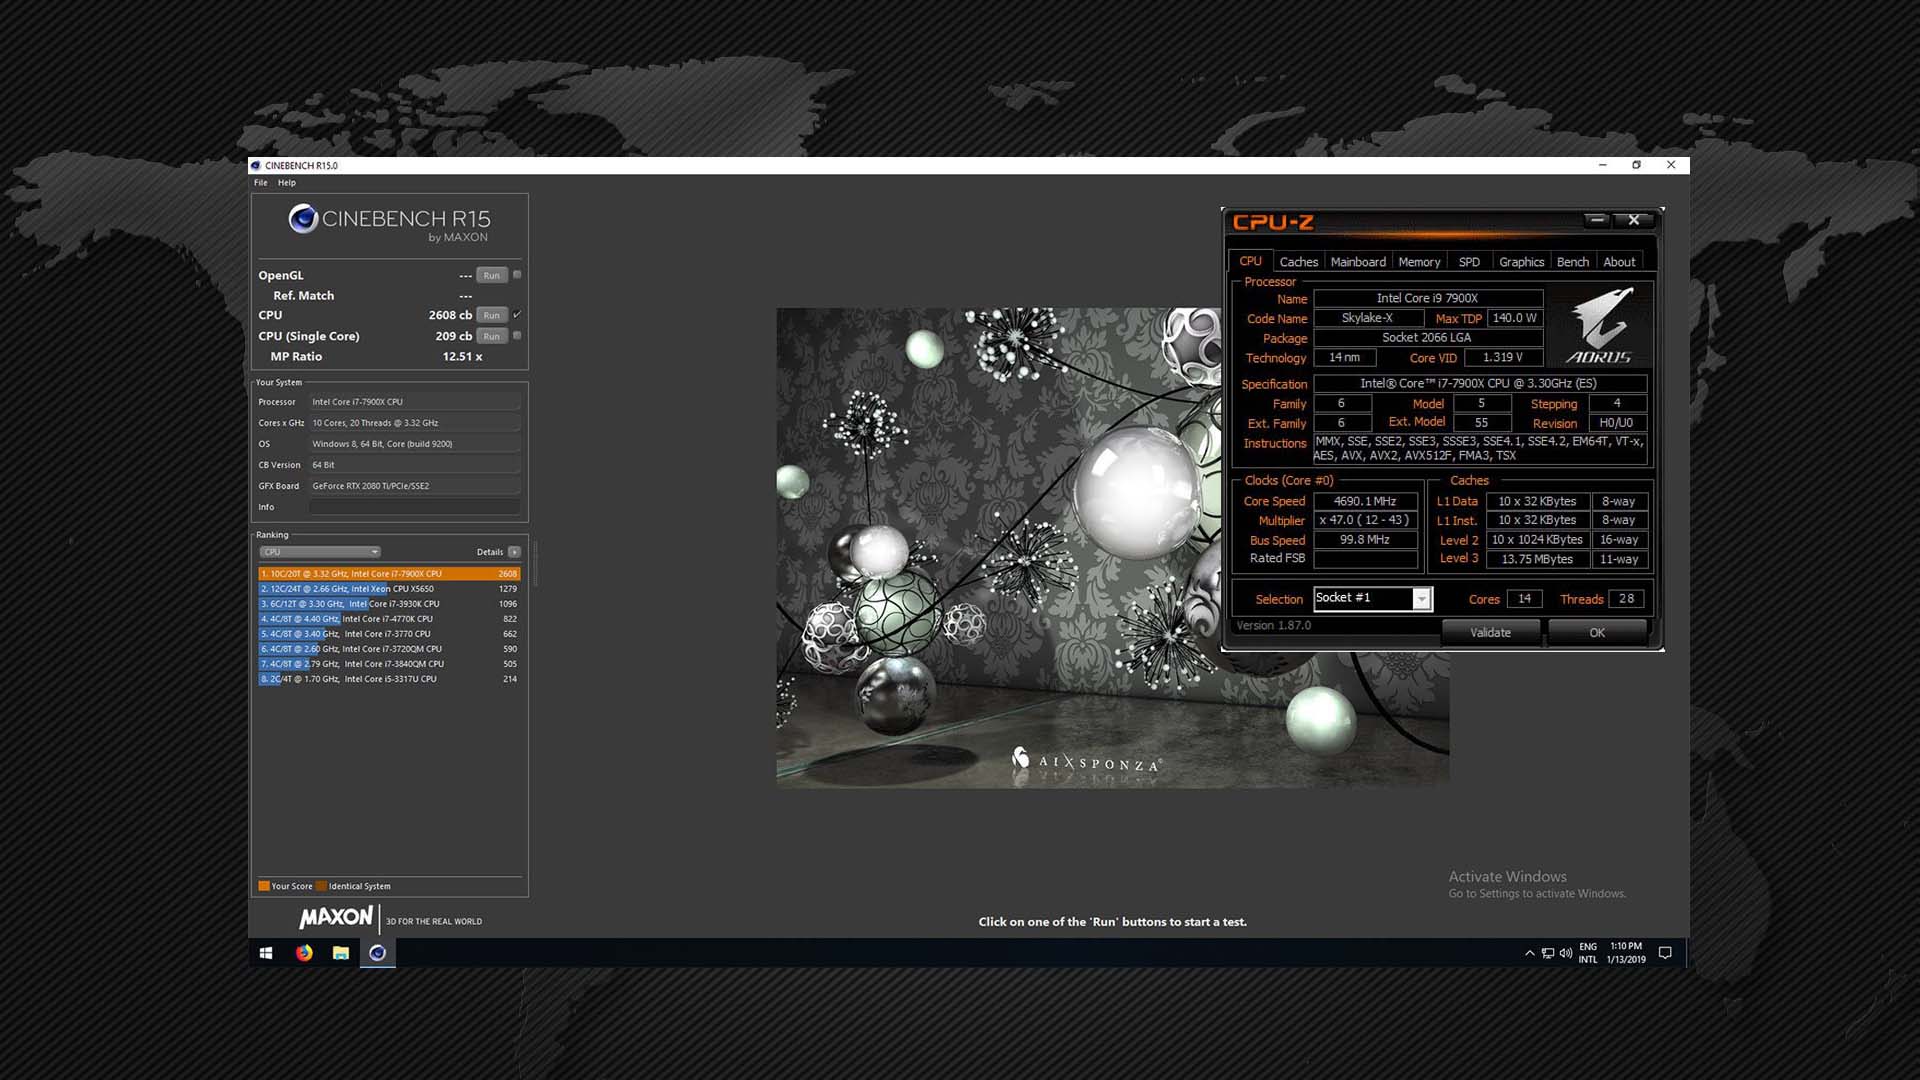Open File Explorer in the taskbar
This screenshot has width=1920, height=1080.
point(341,953)
